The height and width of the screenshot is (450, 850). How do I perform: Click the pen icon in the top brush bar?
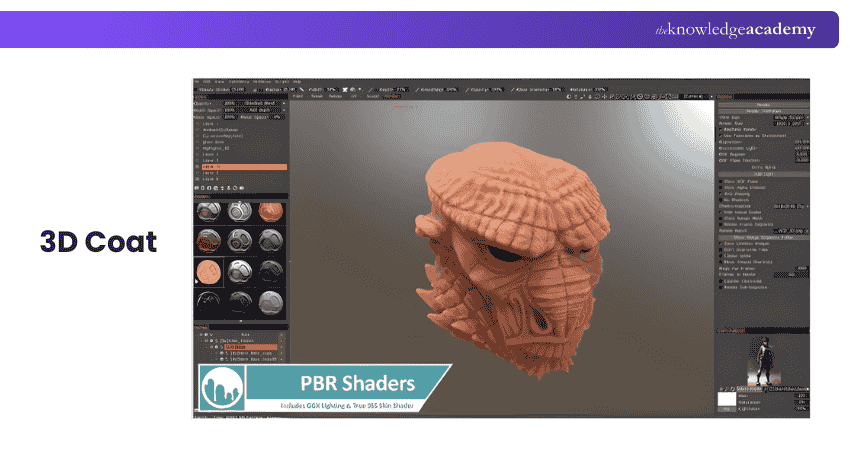click(302, 89)
